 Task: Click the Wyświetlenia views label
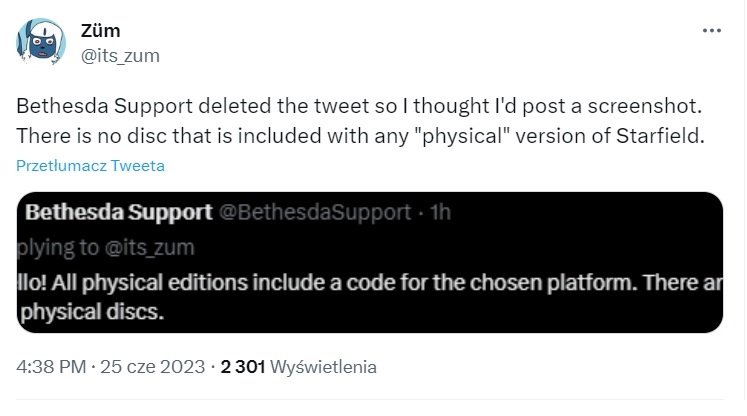tap(323, 367)
